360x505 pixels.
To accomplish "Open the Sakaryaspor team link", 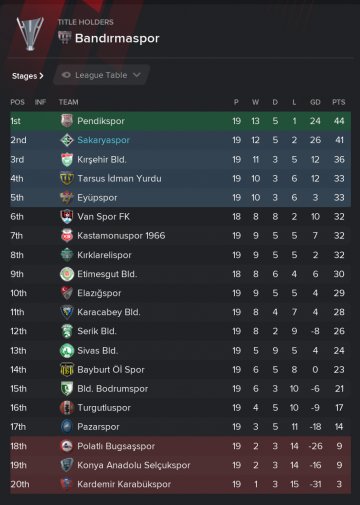I will pyautogui.click(x=103, y=140).
